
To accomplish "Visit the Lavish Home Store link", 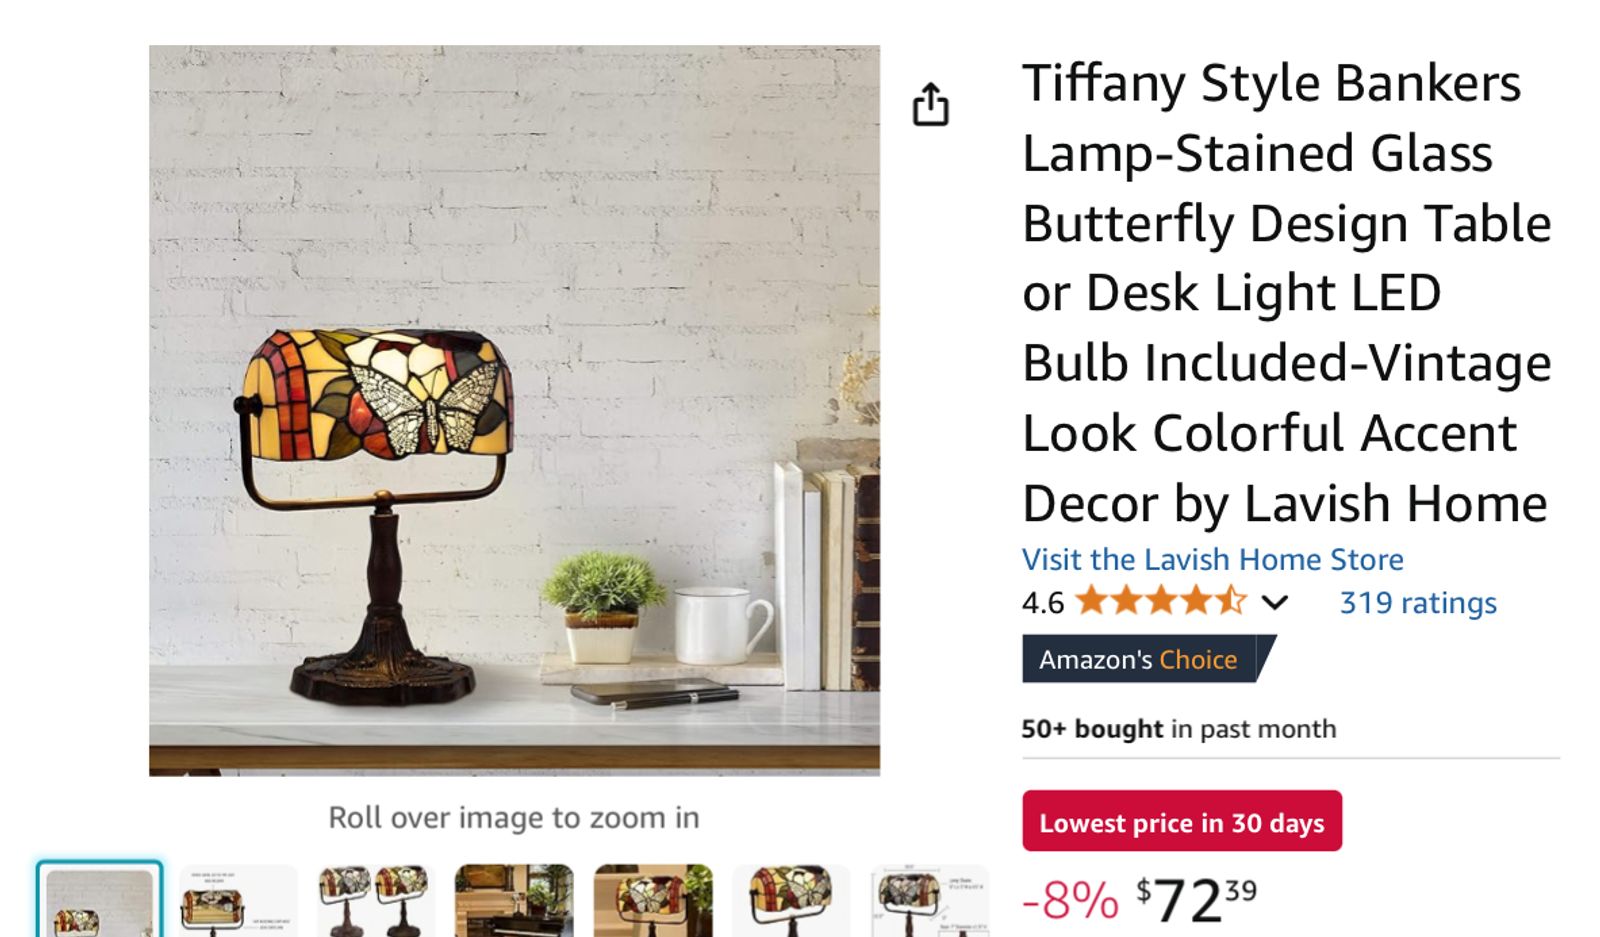I will coord(1212,559).
